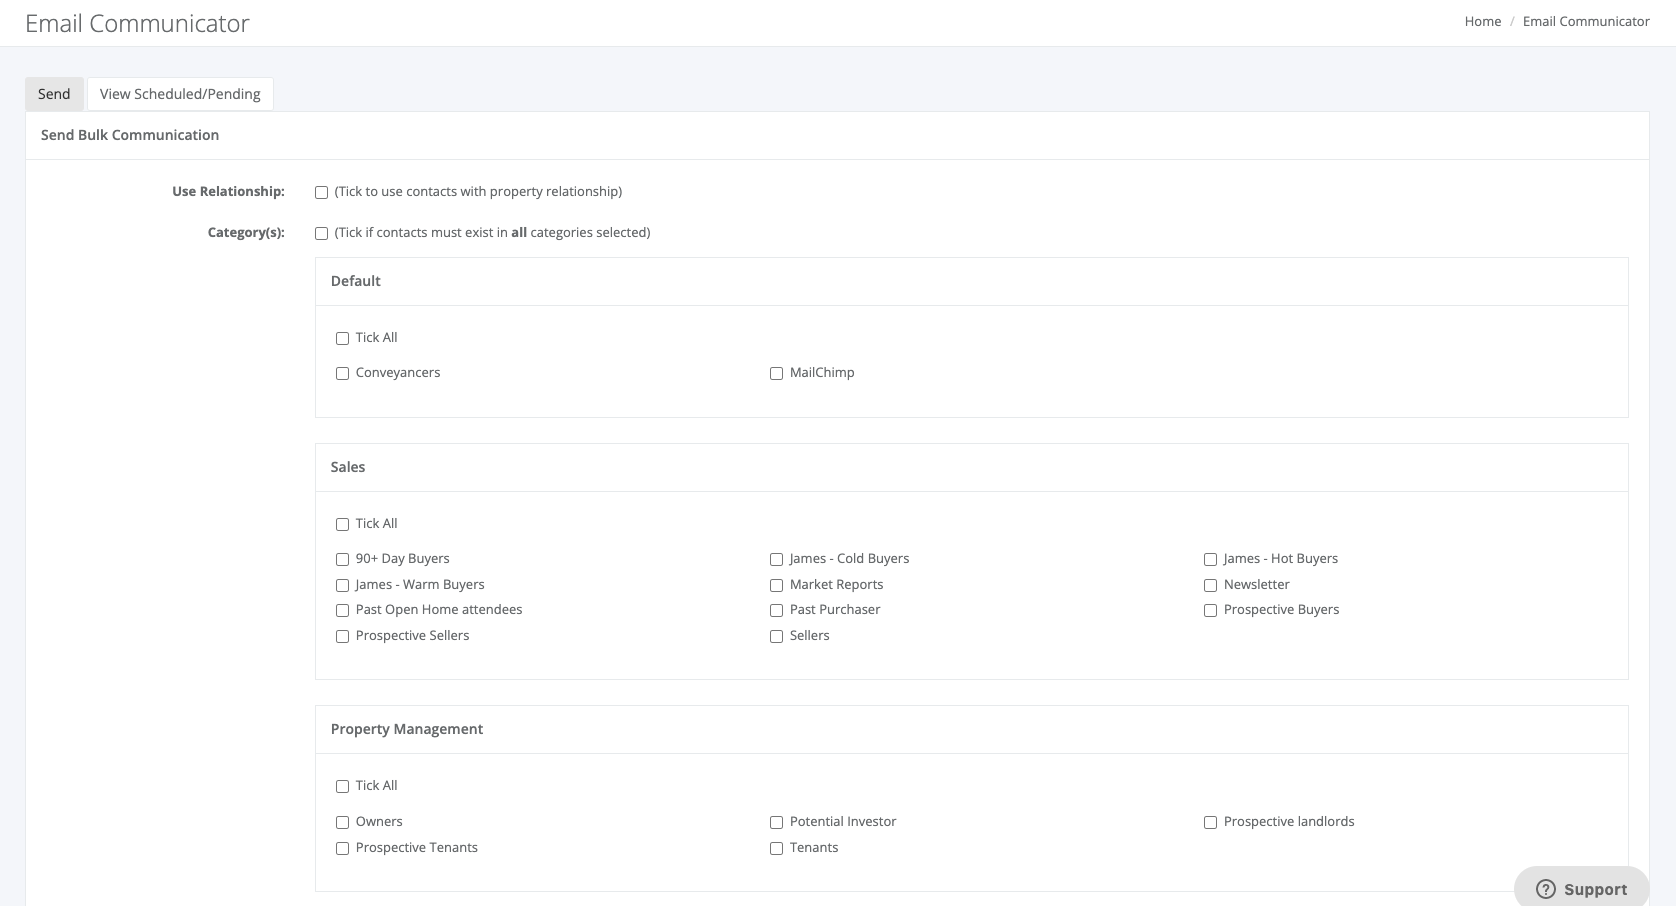Tick the Newsletter checkbox
The width and height of the screenshot is (1676, 906).
1210,585
